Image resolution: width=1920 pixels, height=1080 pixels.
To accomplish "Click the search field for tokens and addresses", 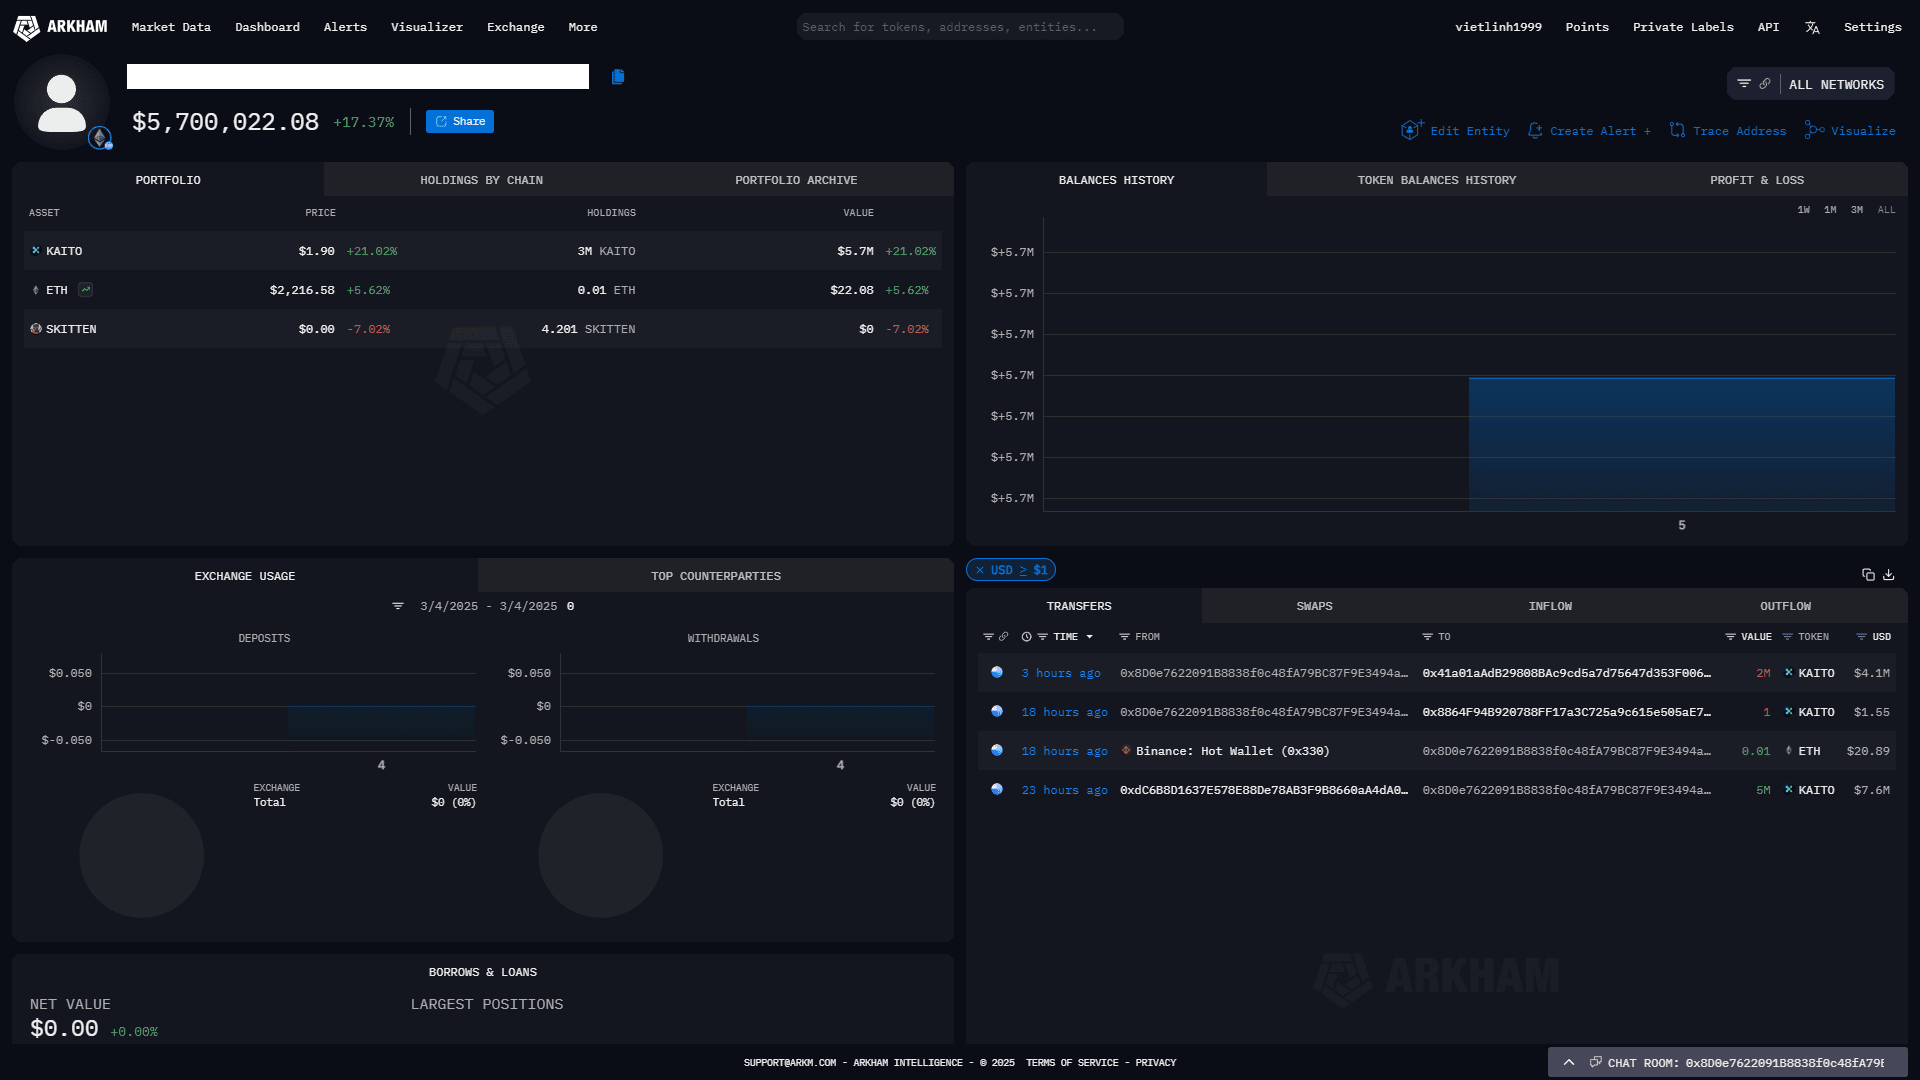I will pos(960,27).
